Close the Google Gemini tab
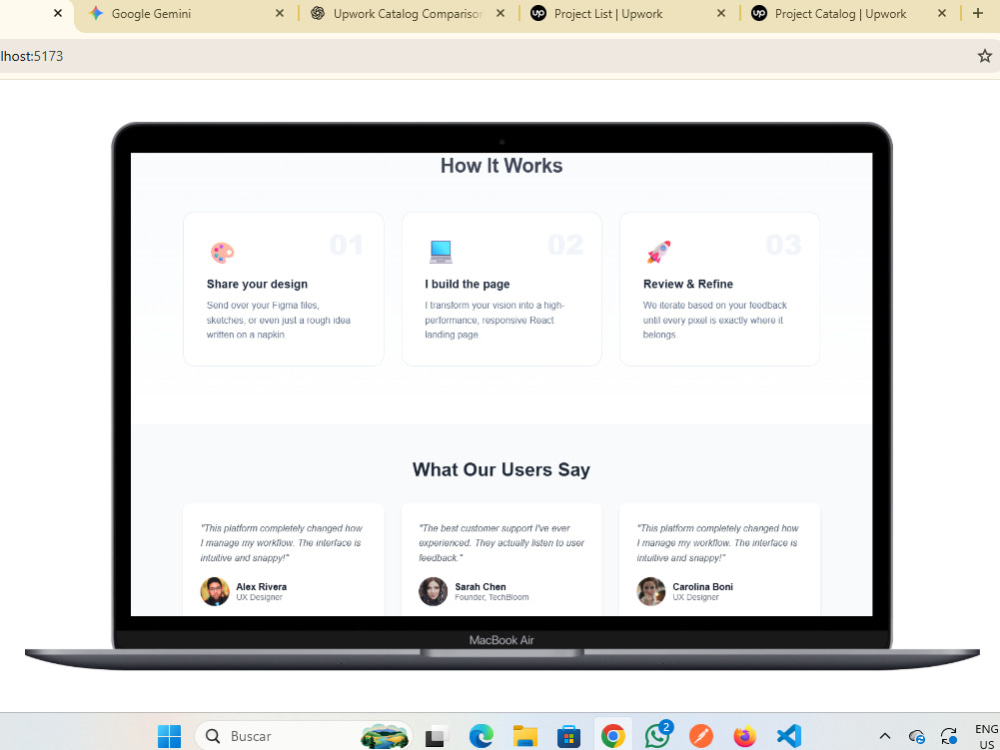Viewport: 1000px width, 750px height. tap(279, 13)
